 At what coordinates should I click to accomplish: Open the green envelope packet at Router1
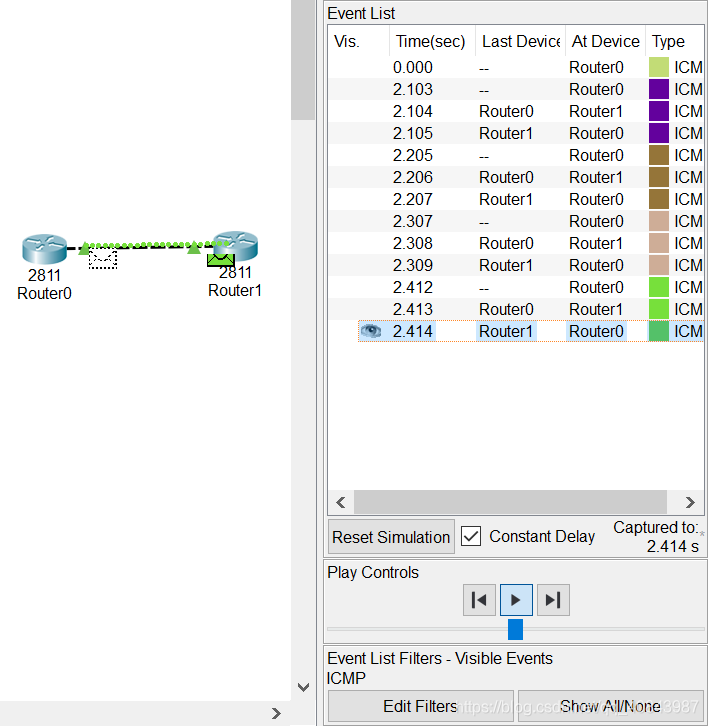coord(220,260)
